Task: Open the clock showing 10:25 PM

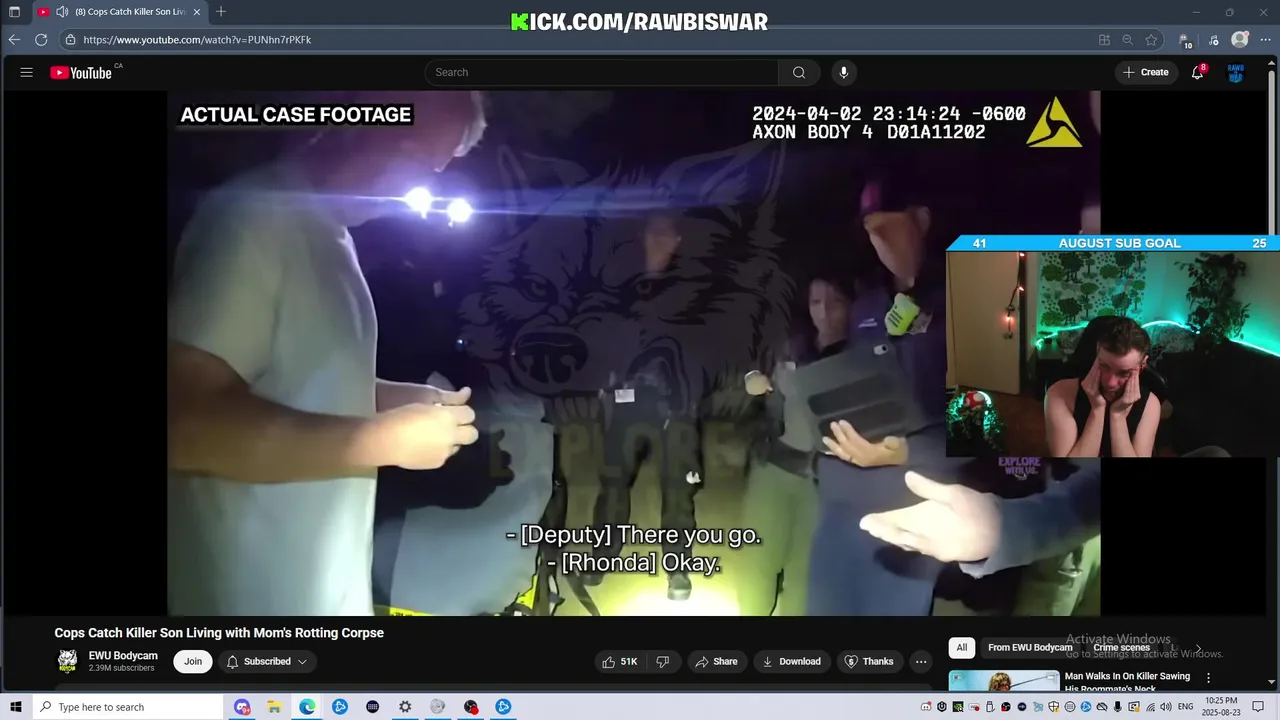Action: [x=1222, y=707]
